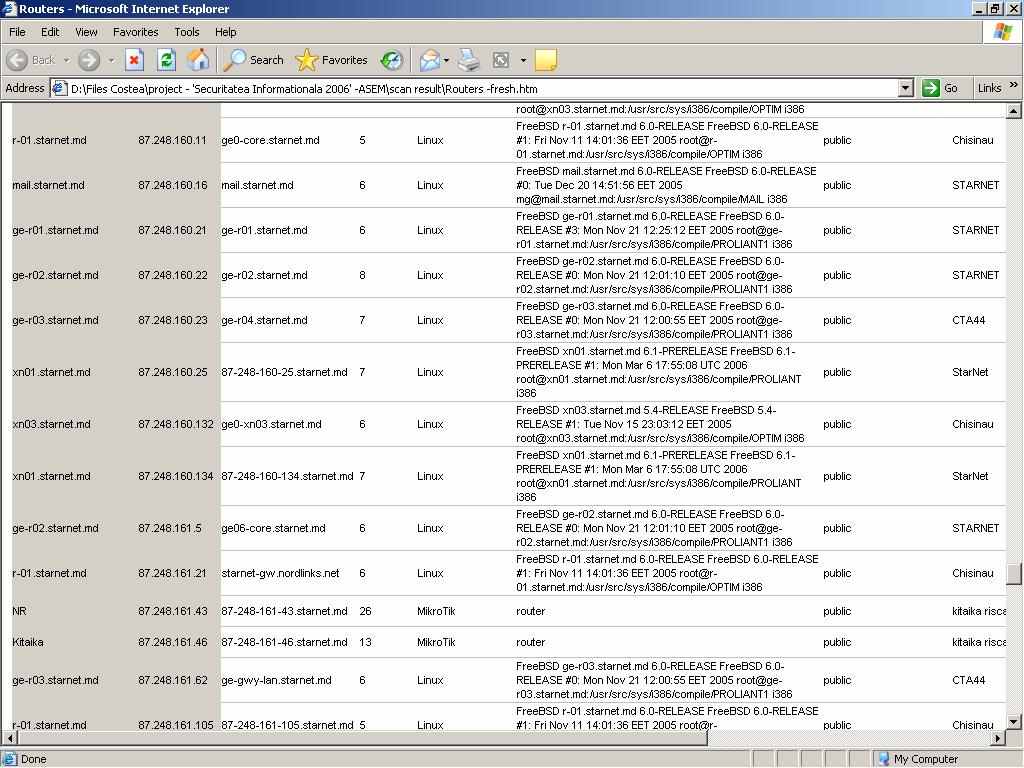Click the Links toolbar label
This screenshot has height=768, width=1024.
coord(989,88)
